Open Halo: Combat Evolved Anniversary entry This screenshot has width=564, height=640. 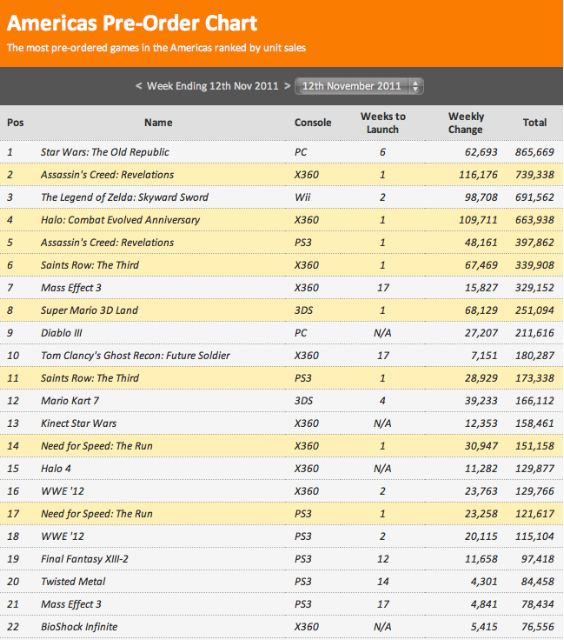(x=120, y=220)
